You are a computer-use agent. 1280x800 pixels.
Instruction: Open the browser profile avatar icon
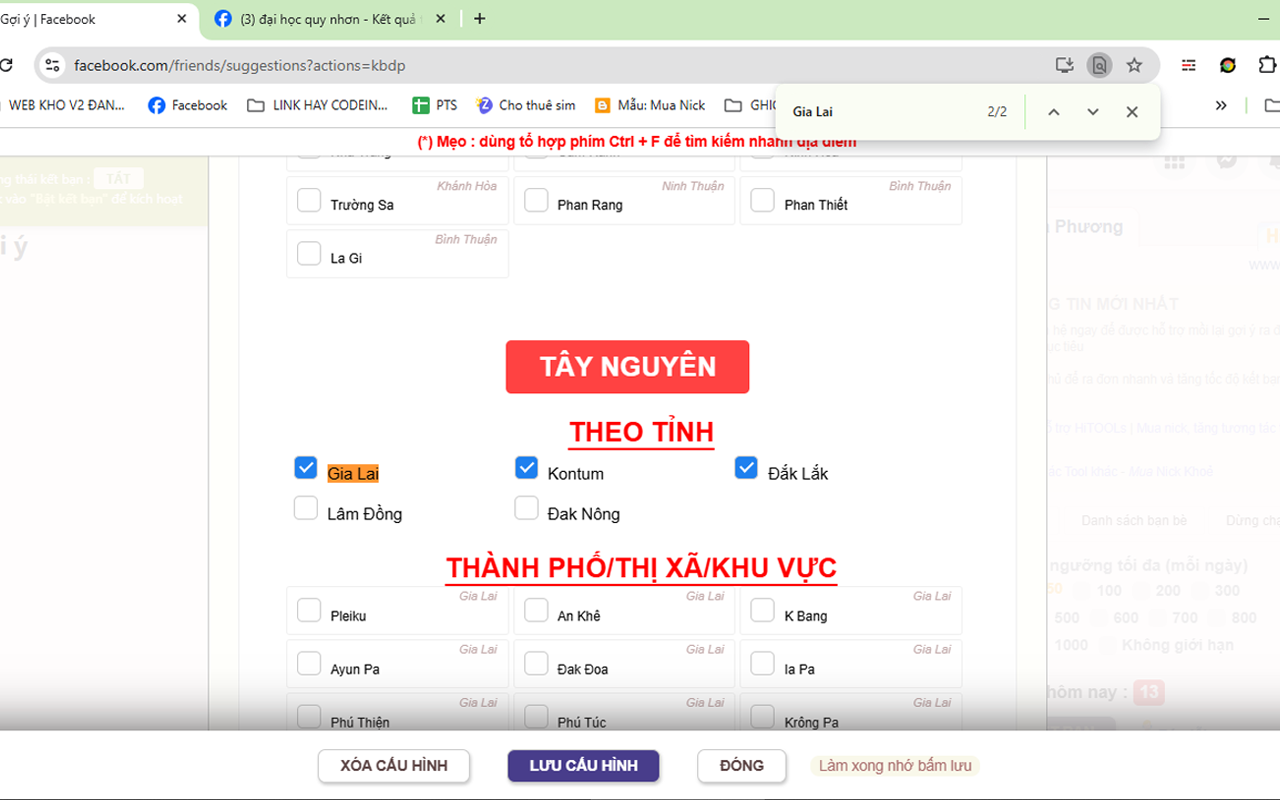pyautogui.click(x=1227, y=65)
